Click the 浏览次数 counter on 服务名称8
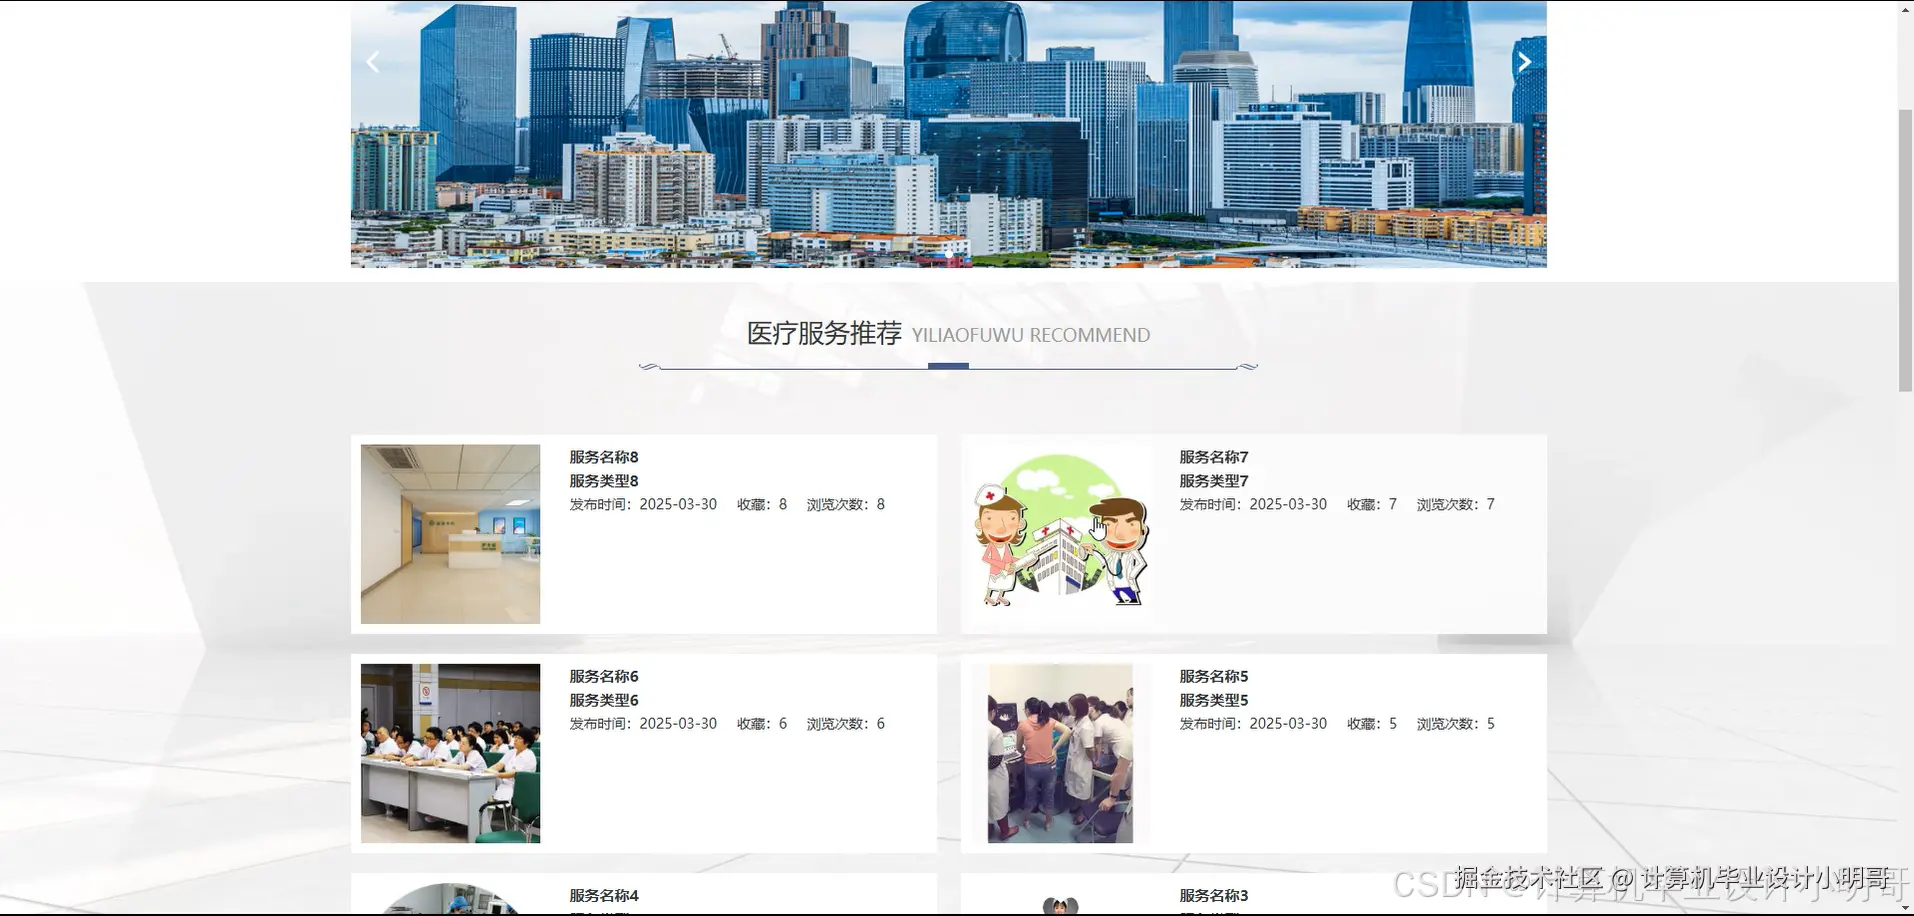Viewport: 1914px width, 916px height. (x=845, y=504)
